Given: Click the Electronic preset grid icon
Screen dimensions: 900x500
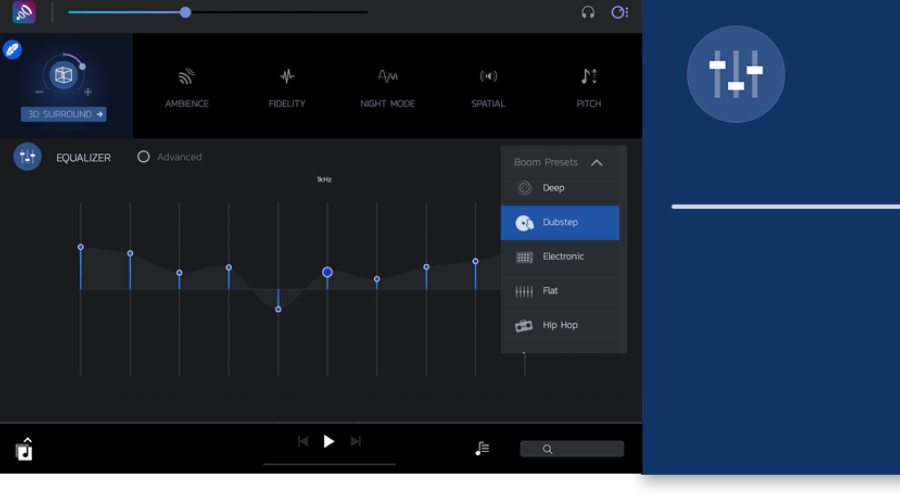Looking at the screenshot, I should 524,257.
